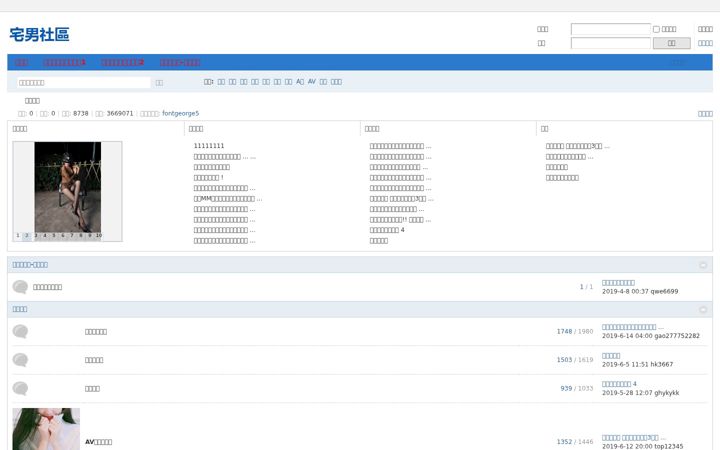The height and width of the screenshot is (450, 720).
Task: Click the 1503 topic count
Action: (564, 360)
